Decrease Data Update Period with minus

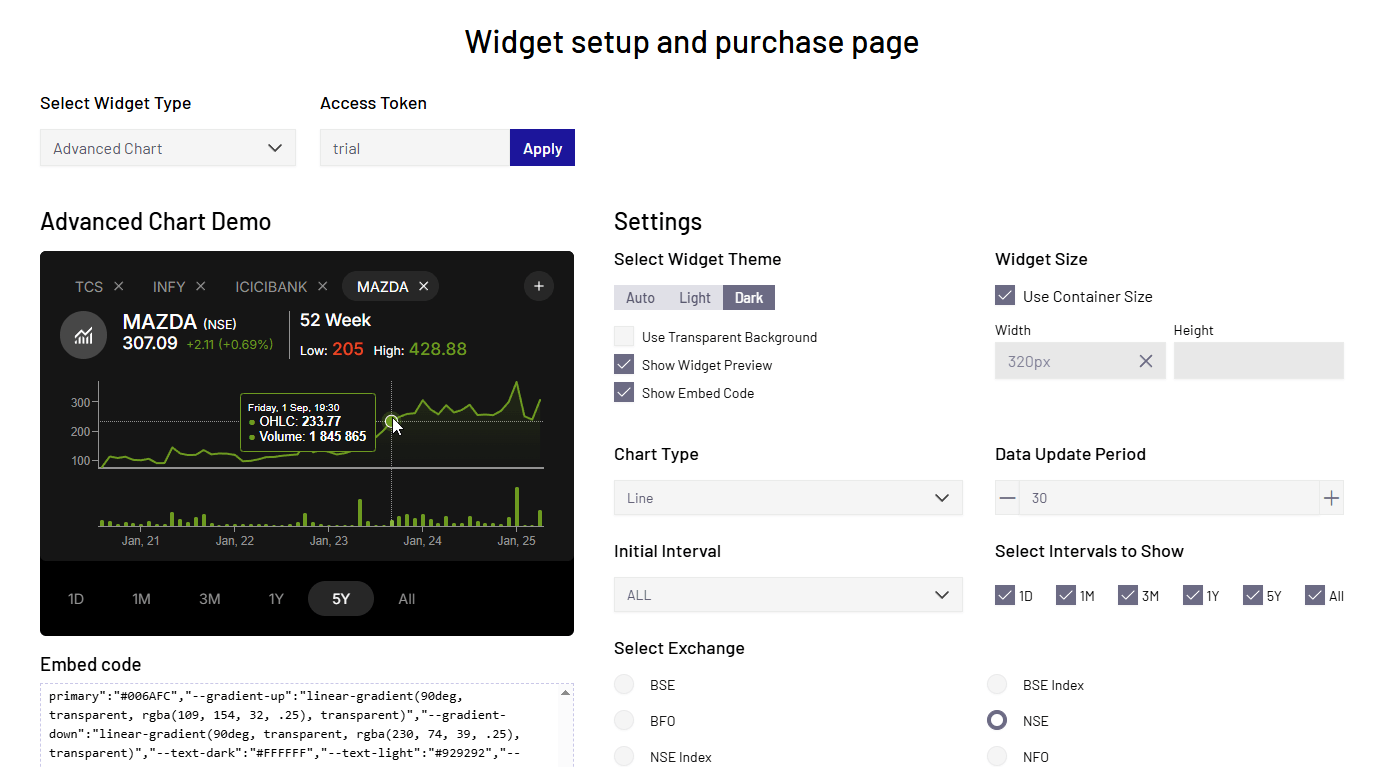[x=1007, y=498]
